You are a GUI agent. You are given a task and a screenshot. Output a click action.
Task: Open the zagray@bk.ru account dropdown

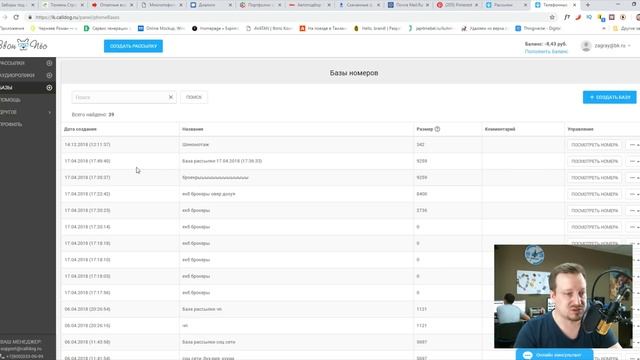612,46
